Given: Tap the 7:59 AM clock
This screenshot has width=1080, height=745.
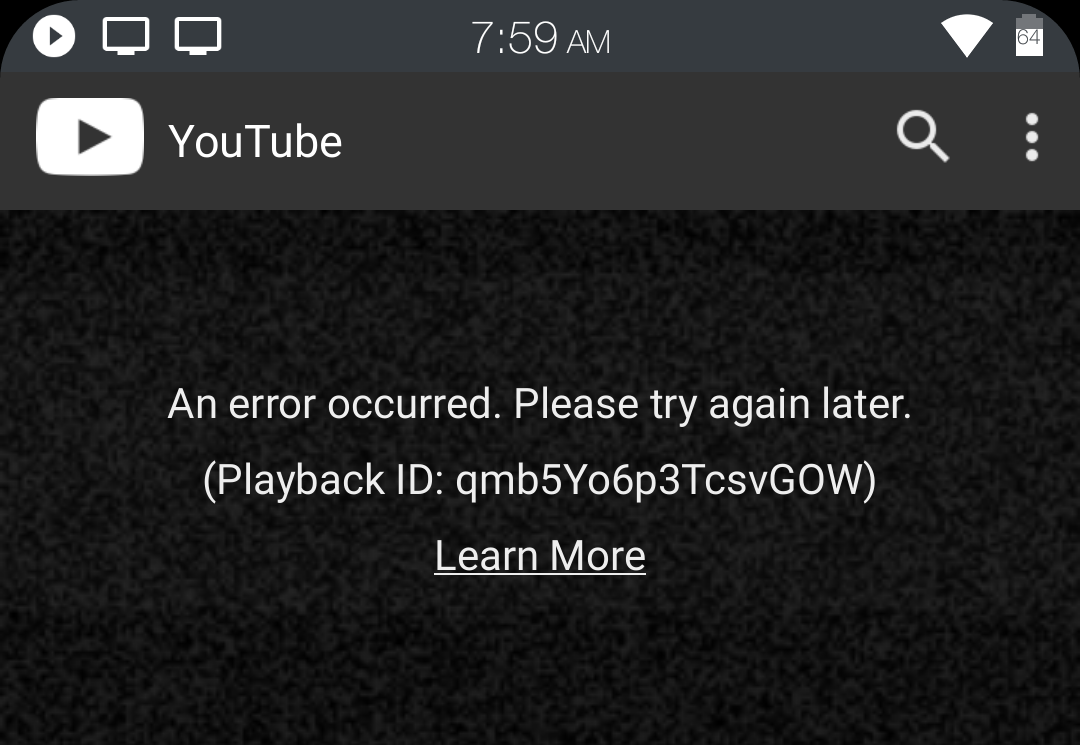Looking at the screenshot, I should point(541,39).
